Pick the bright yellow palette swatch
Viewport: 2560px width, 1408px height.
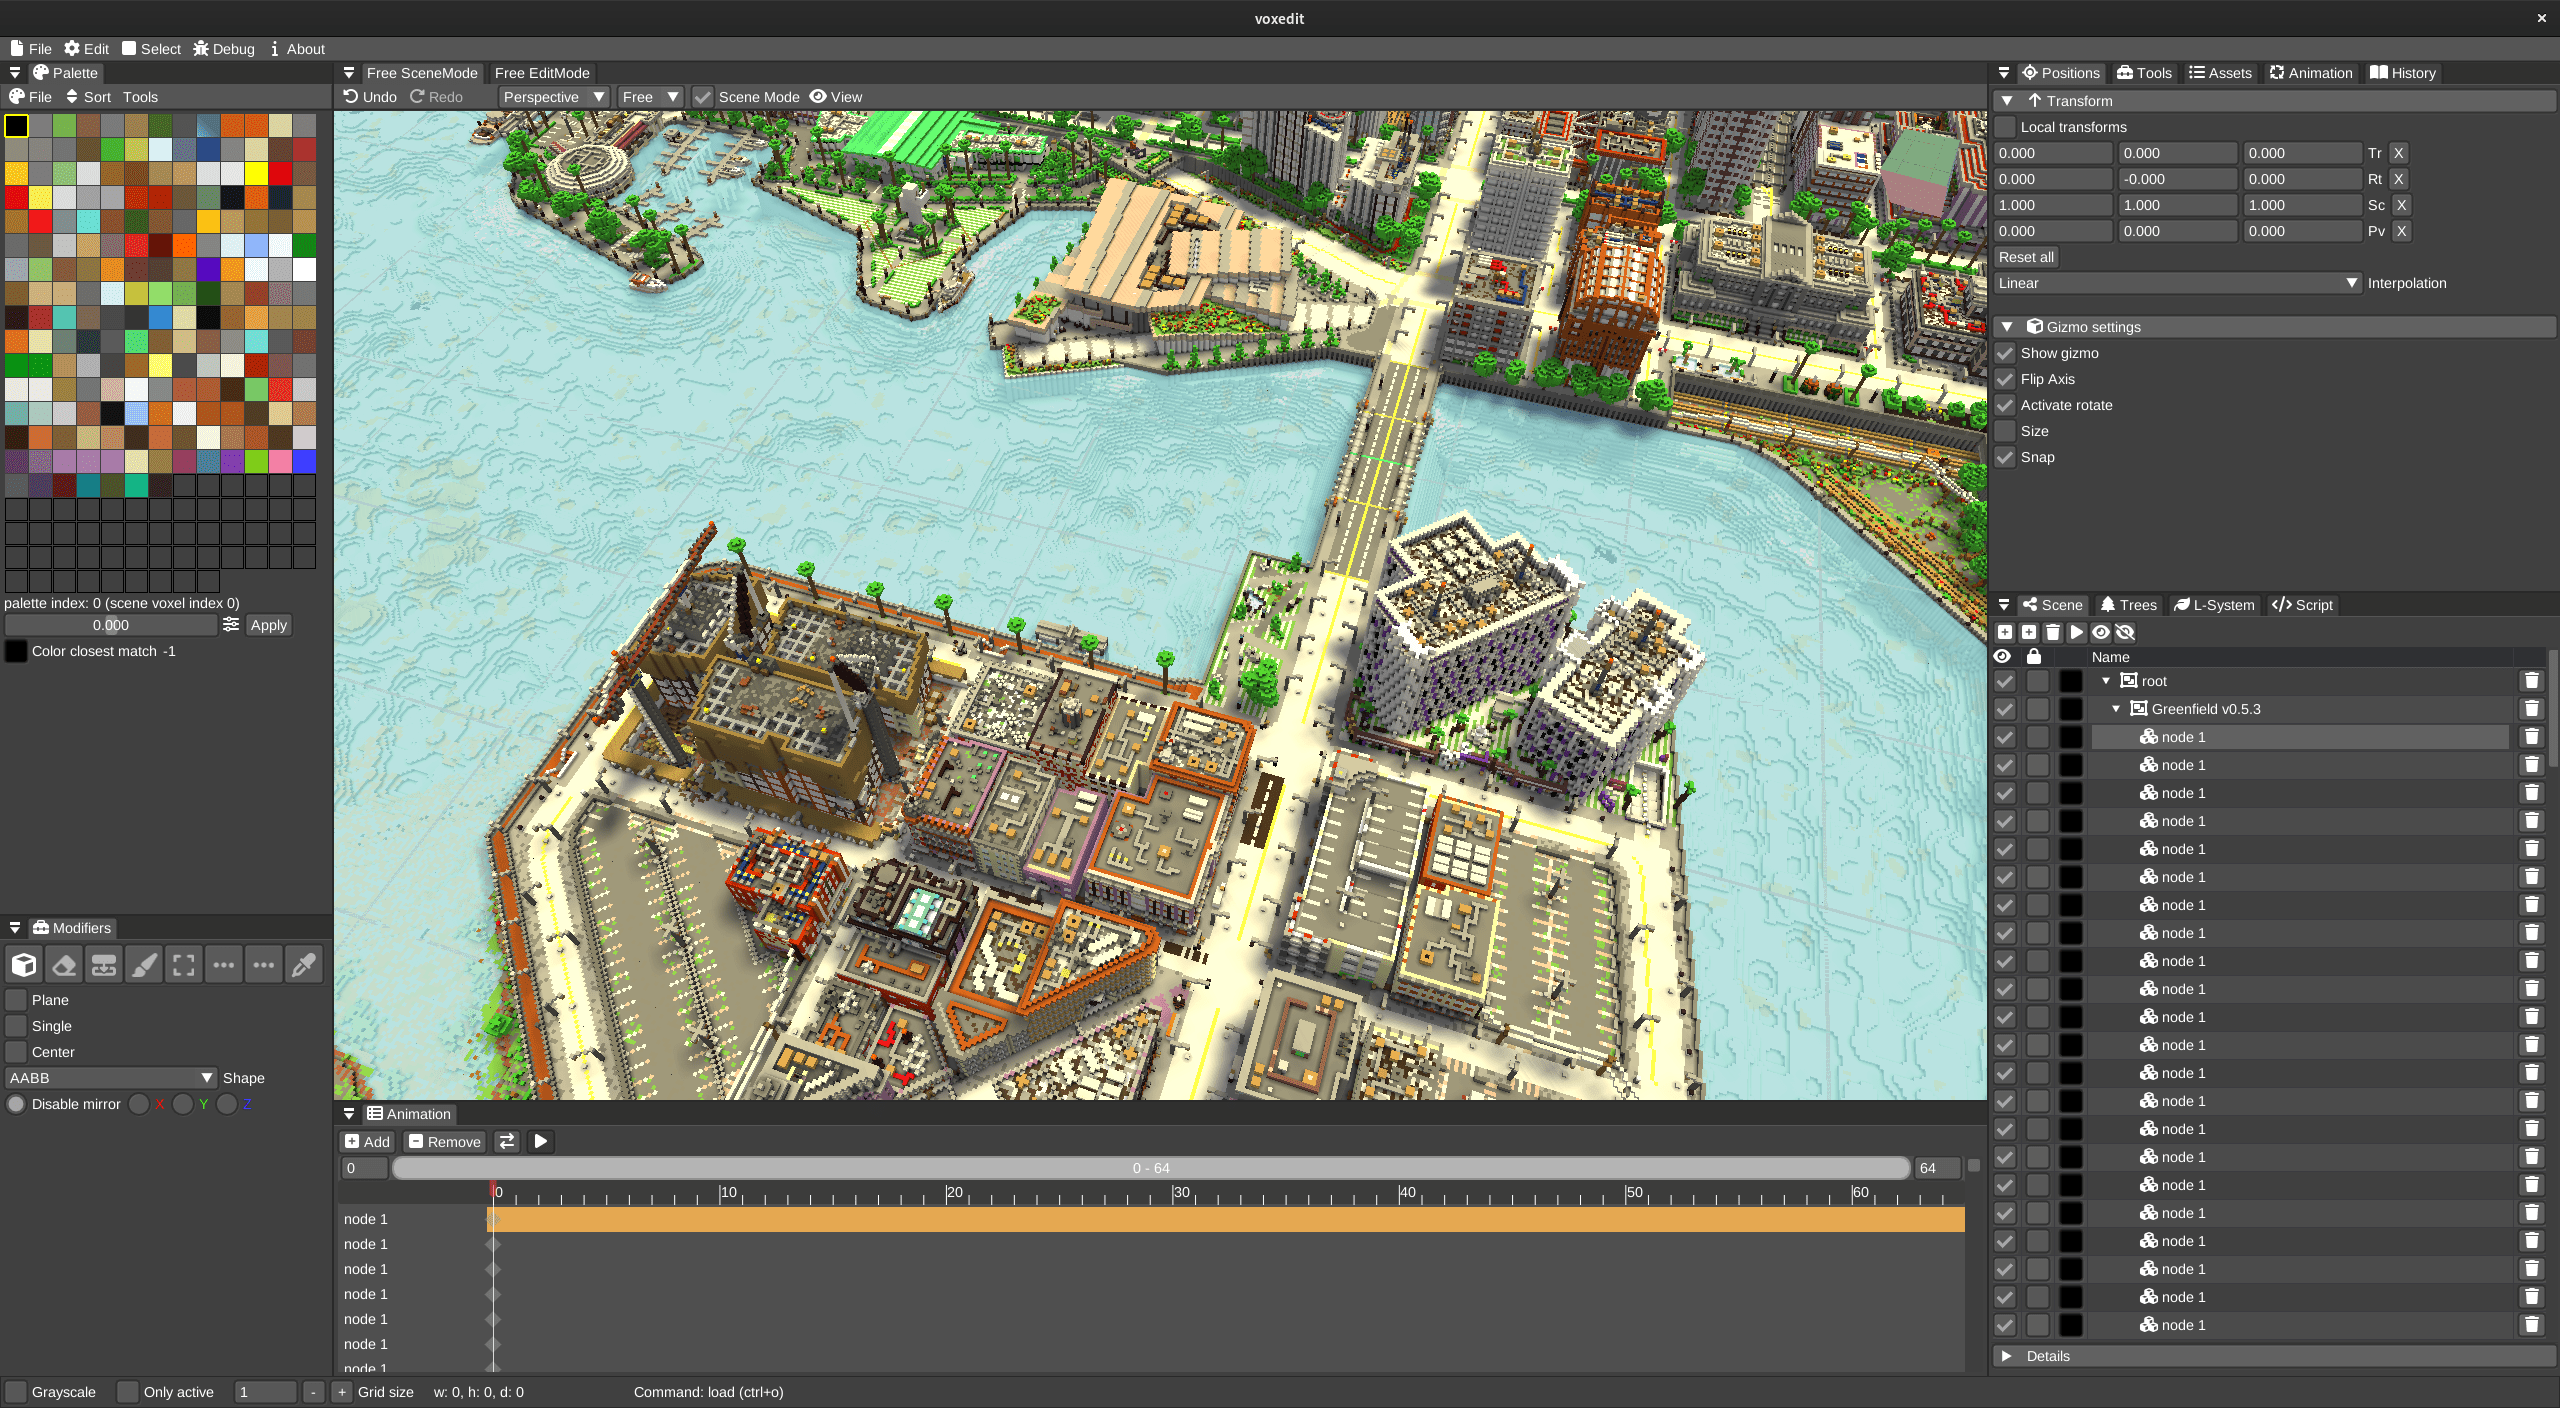point(256,173)
